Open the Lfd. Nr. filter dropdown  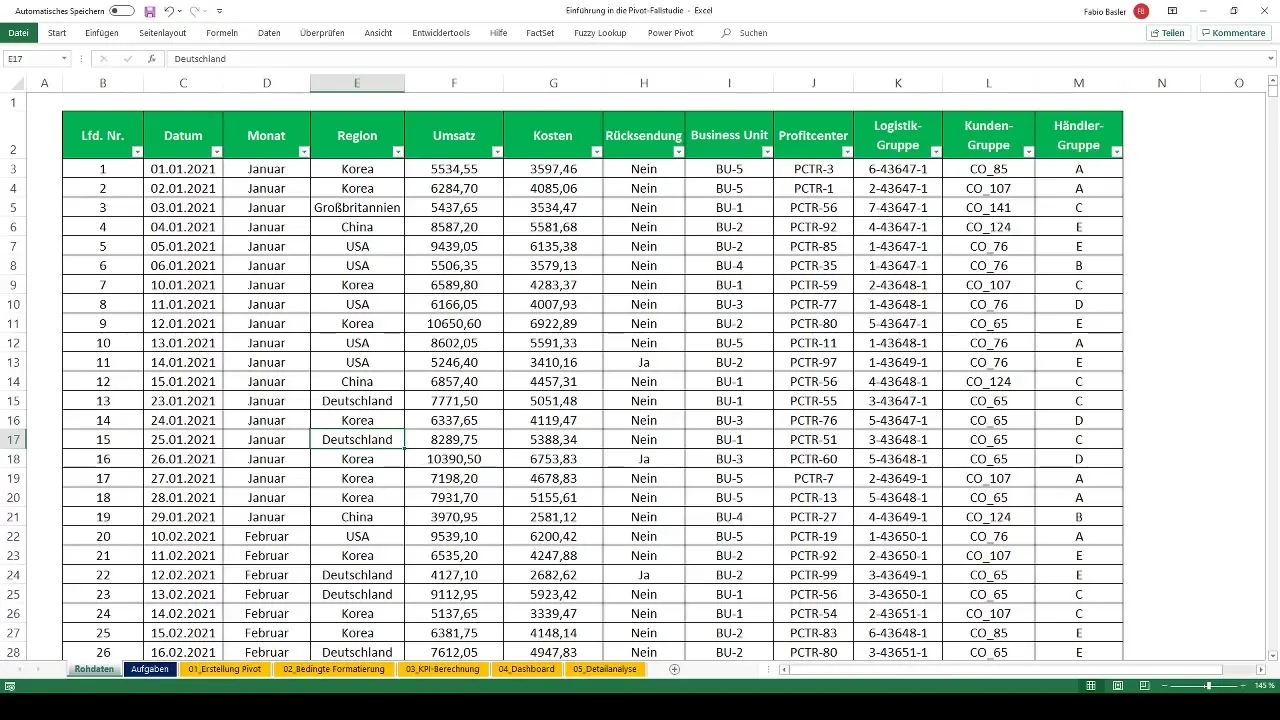[136, 152]
